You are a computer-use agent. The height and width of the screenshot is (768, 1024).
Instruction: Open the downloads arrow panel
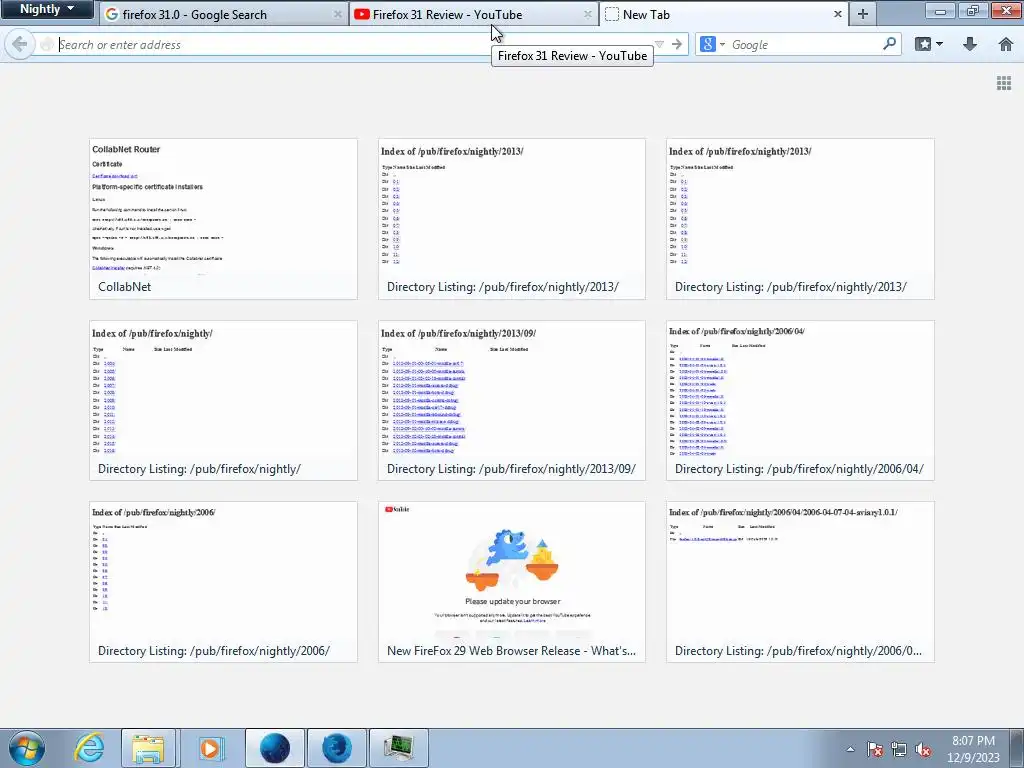tap(970, 44)
